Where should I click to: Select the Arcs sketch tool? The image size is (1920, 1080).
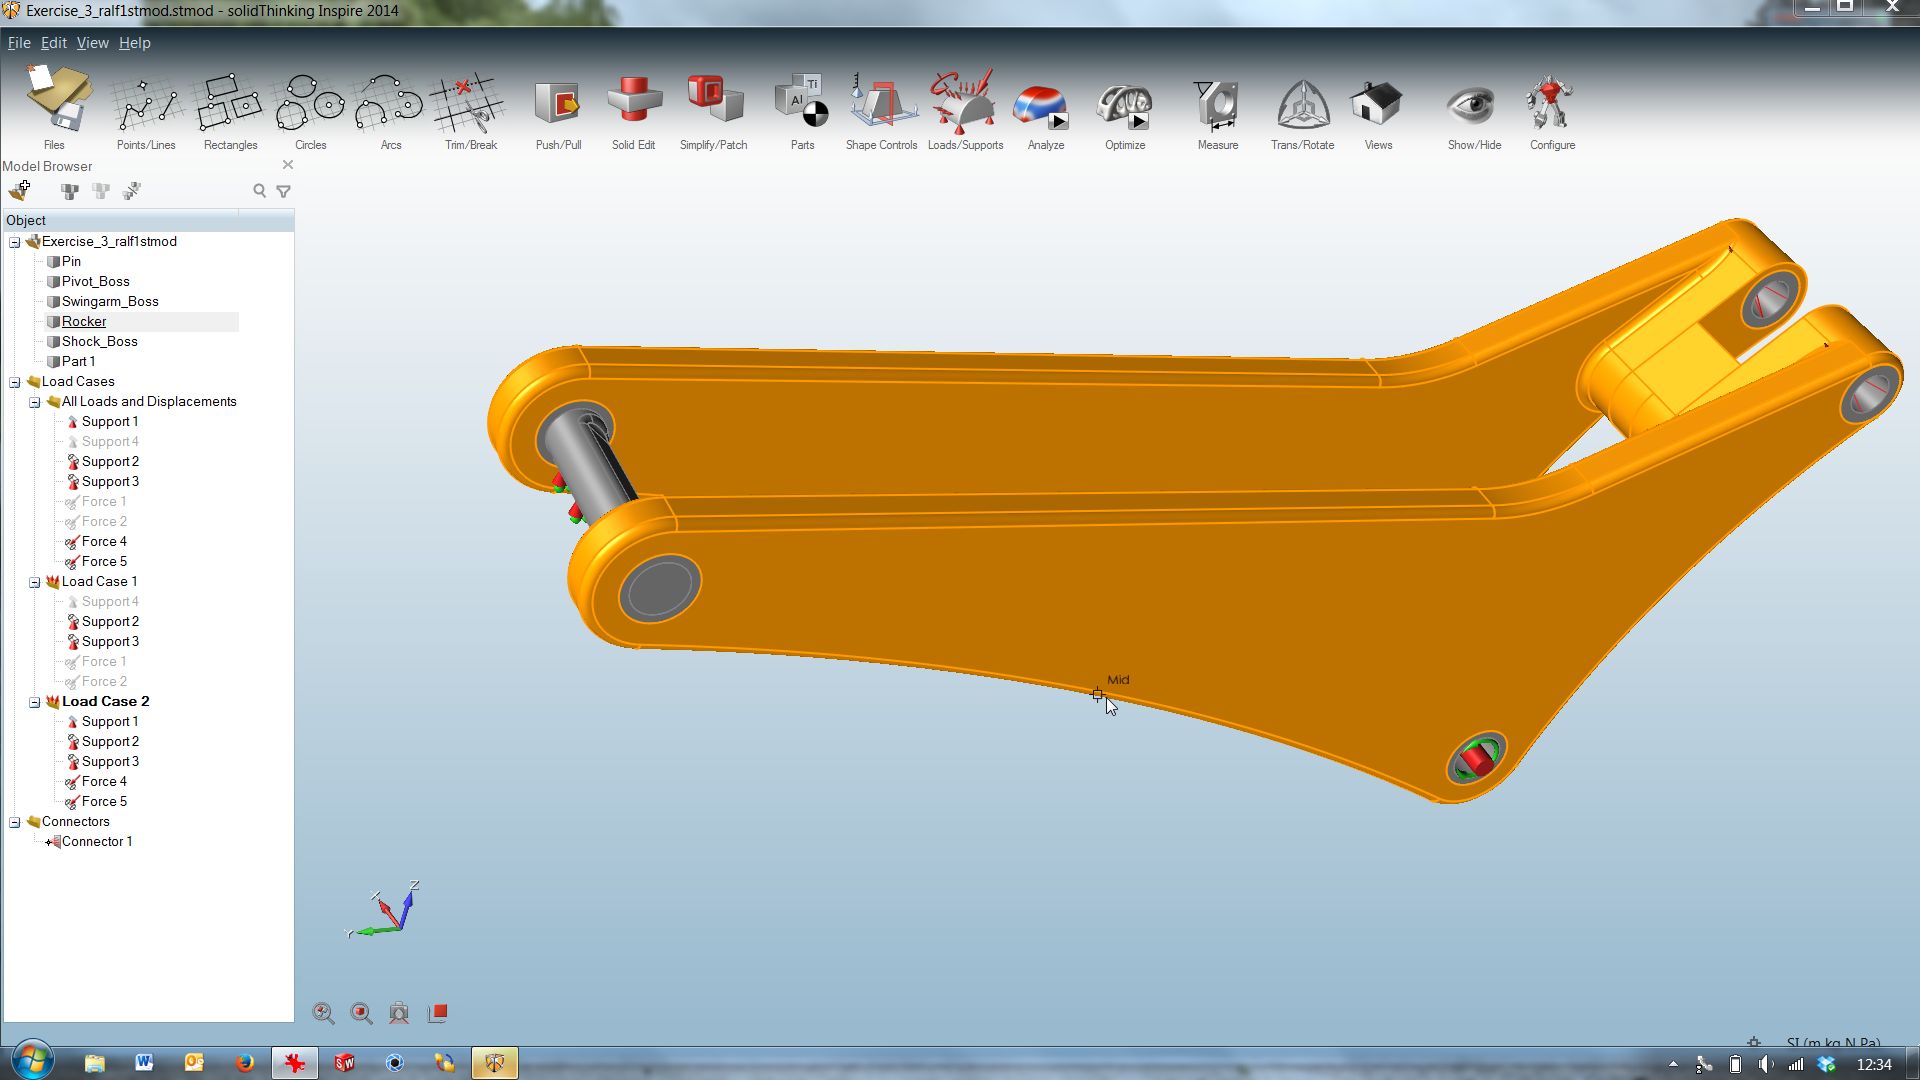[389, 102]
